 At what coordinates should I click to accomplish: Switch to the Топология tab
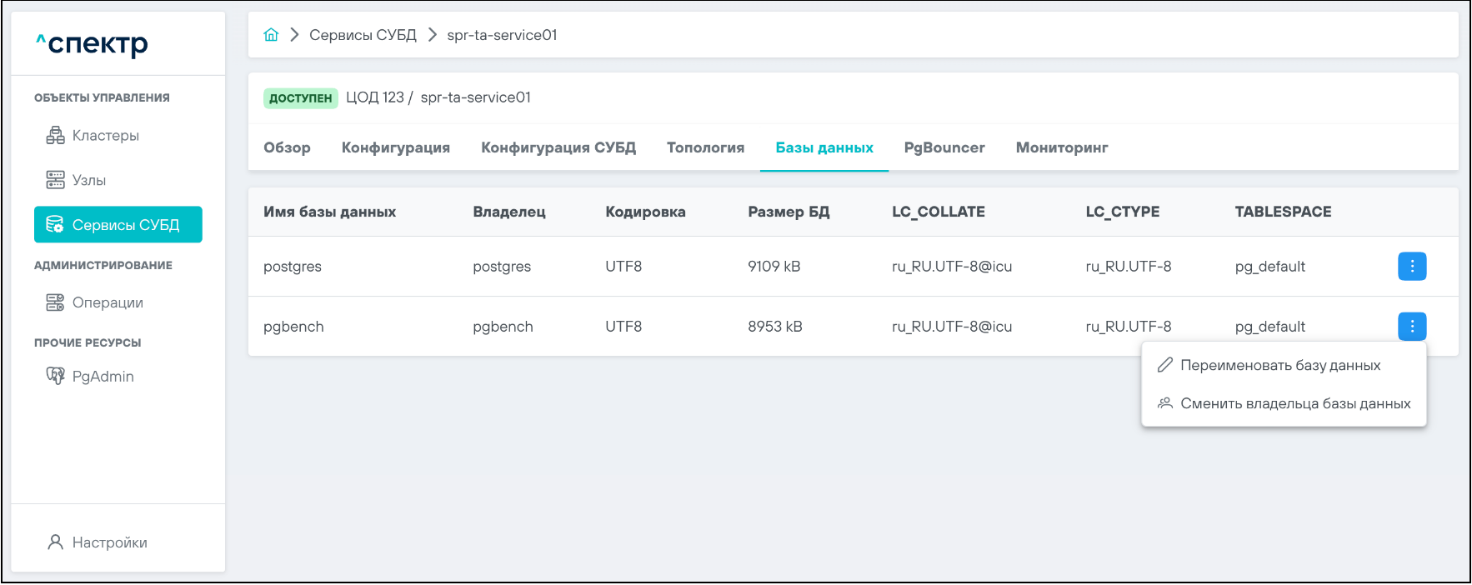(705, 147)
